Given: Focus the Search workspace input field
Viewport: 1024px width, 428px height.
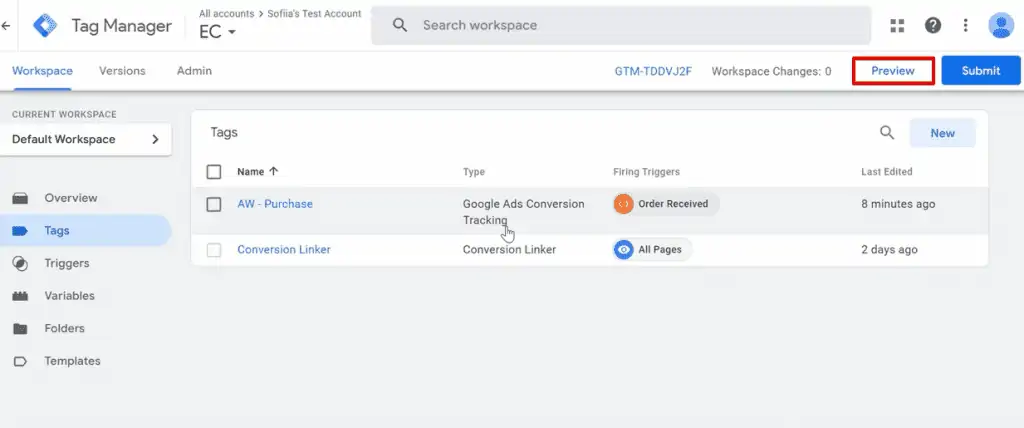Looking at the screenshot, I should [x=620, y=25].
